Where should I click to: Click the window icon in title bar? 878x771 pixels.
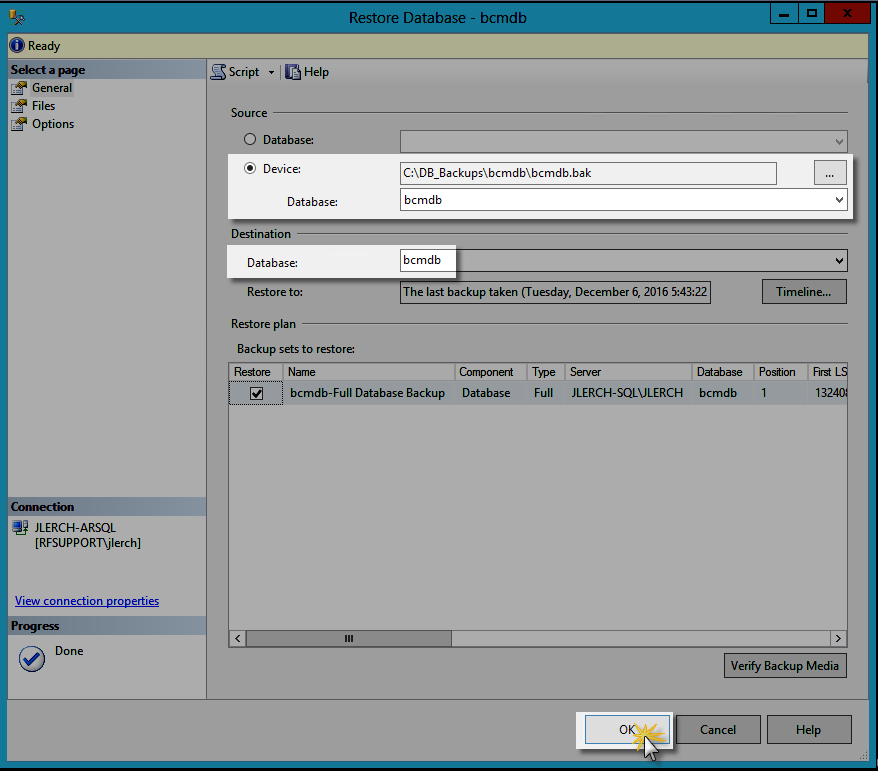[16, 17]
